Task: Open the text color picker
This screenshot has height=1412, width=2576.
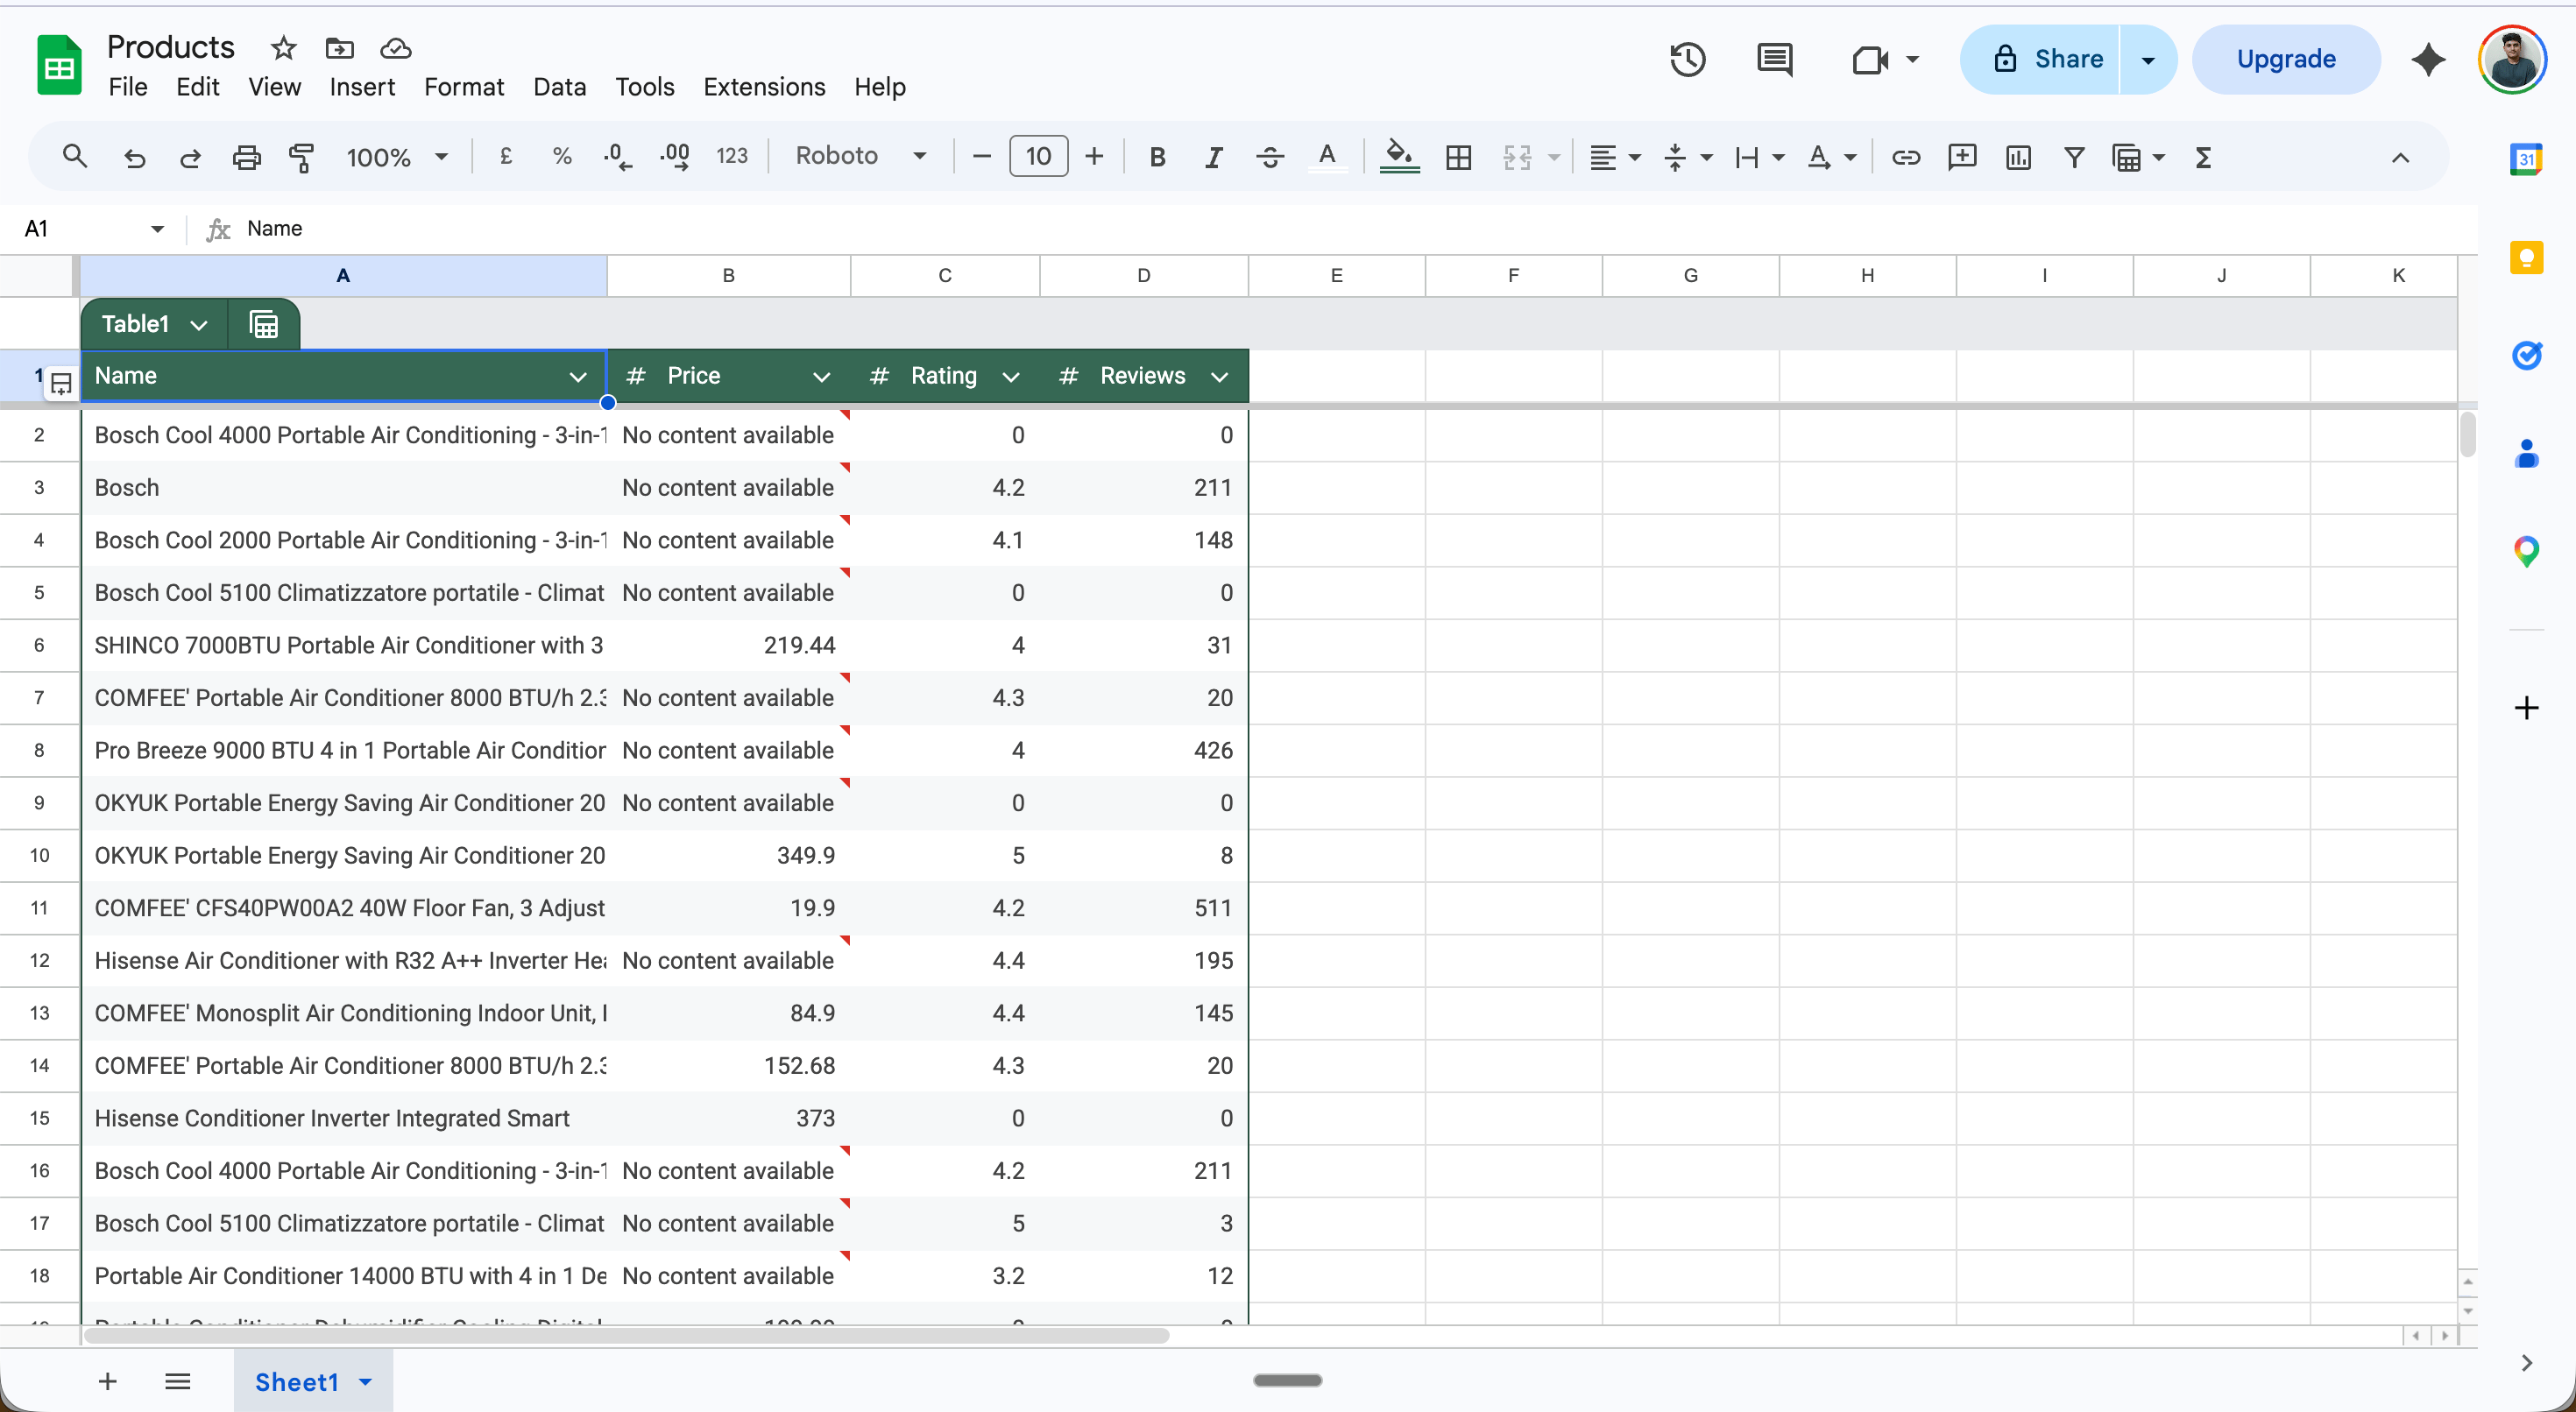Action: [x=1327, y=157]
